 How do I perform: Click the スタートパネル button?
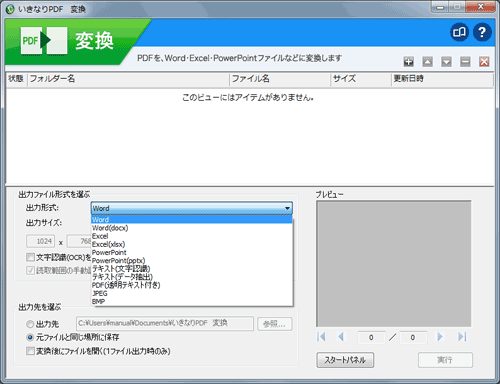pyautogui.click(x=345, y=360)
